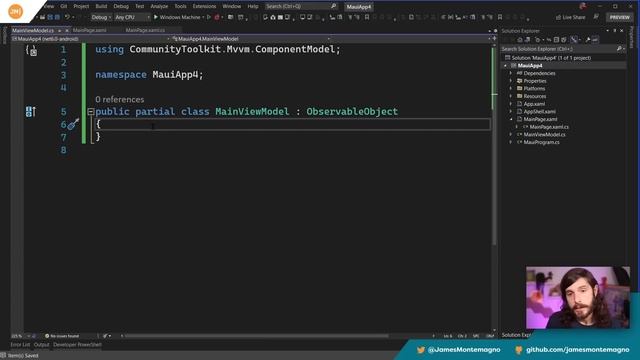
Task: Collapse the MauiApp4 project node arrow
Action: (505, 66)
